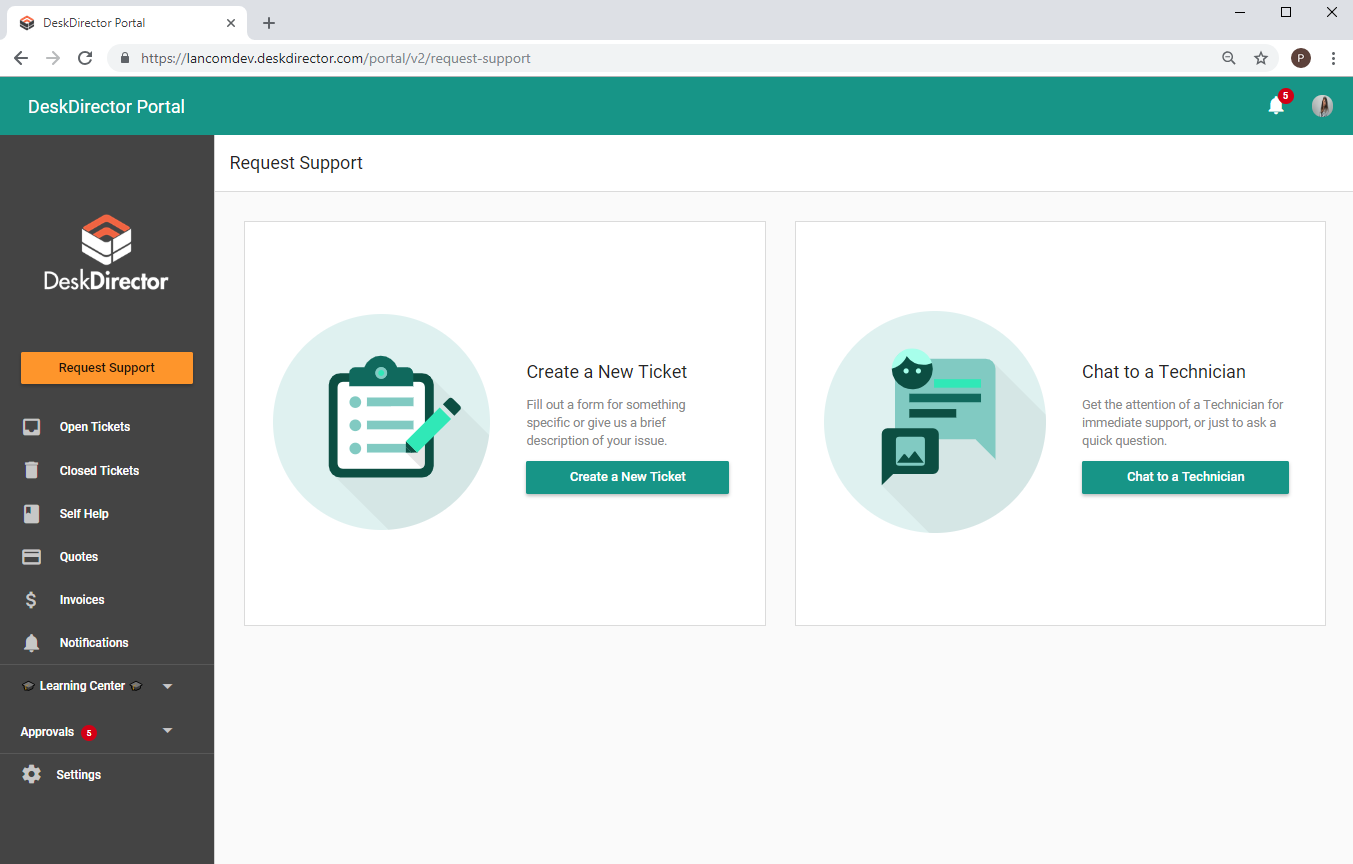This screenshot has width=1353, height=864.
Task: Open the notifications bell in header
Action: tap(1276, 106)
